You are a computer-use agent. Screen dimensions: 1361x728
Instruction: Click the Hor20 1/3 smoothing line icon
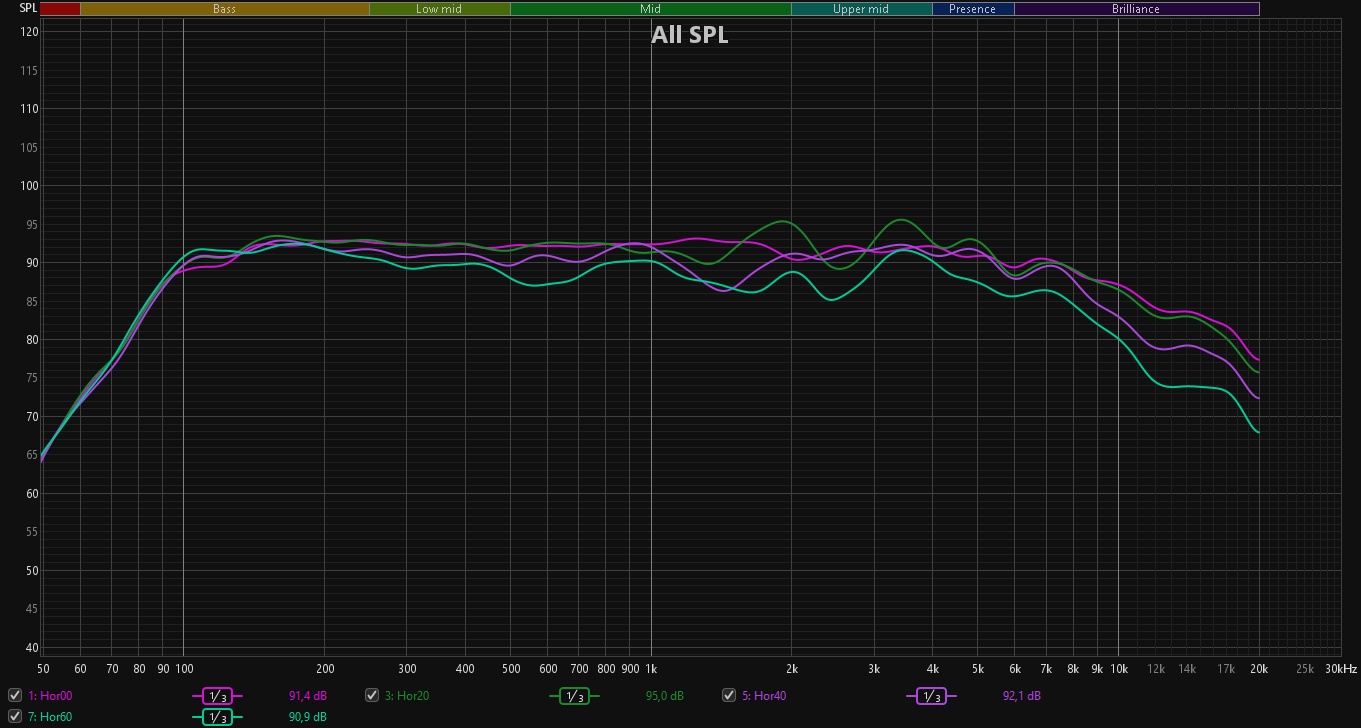click(x=574, y=696)
